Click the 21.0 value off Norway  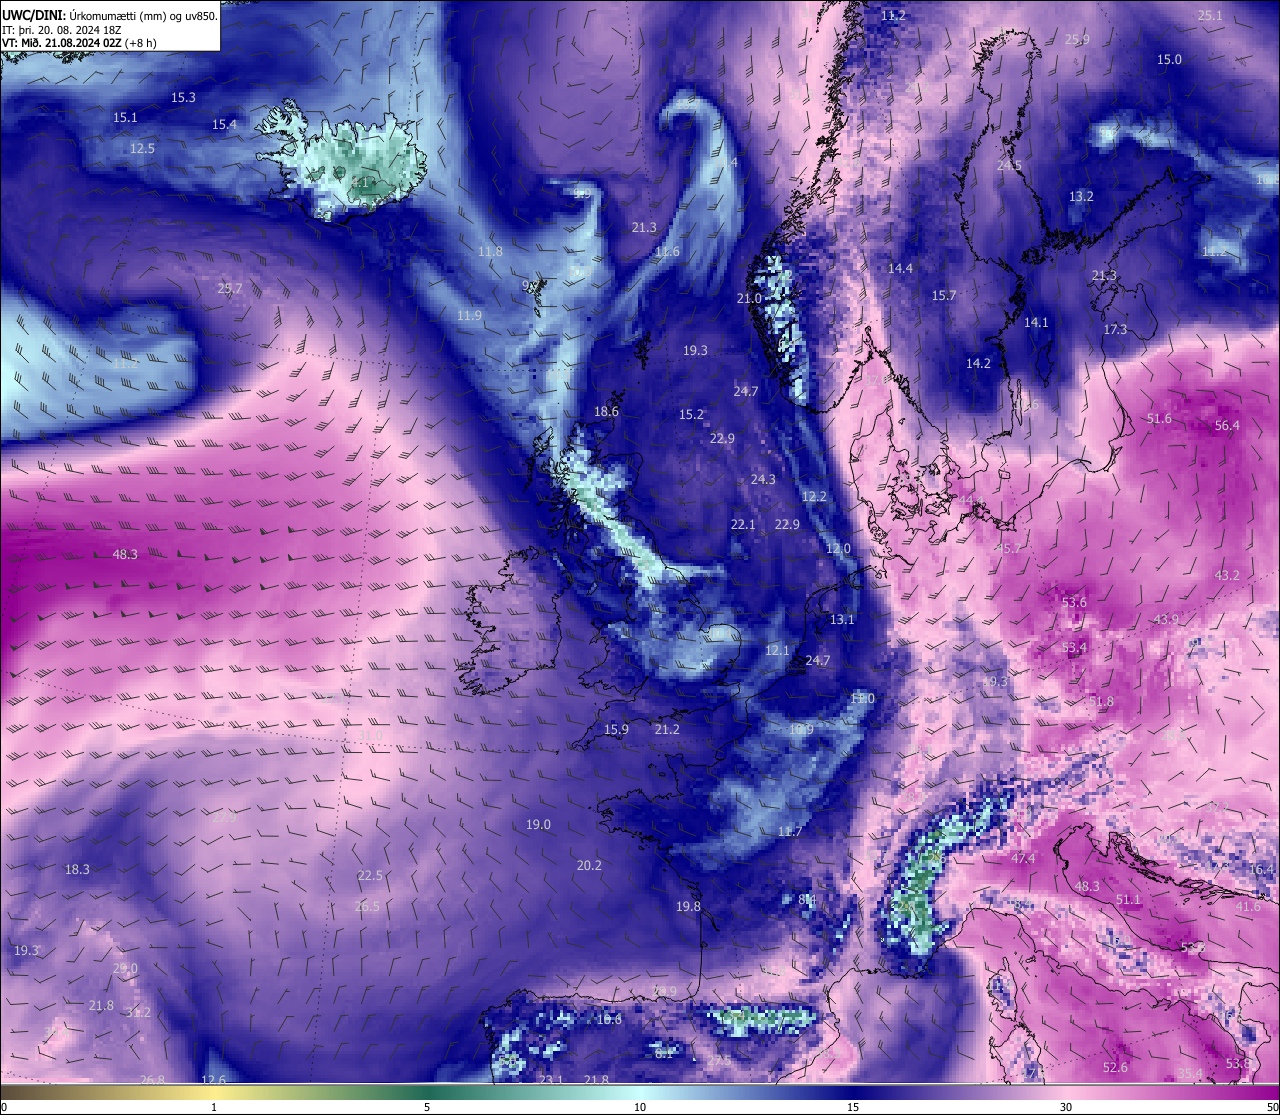point(749,299)
